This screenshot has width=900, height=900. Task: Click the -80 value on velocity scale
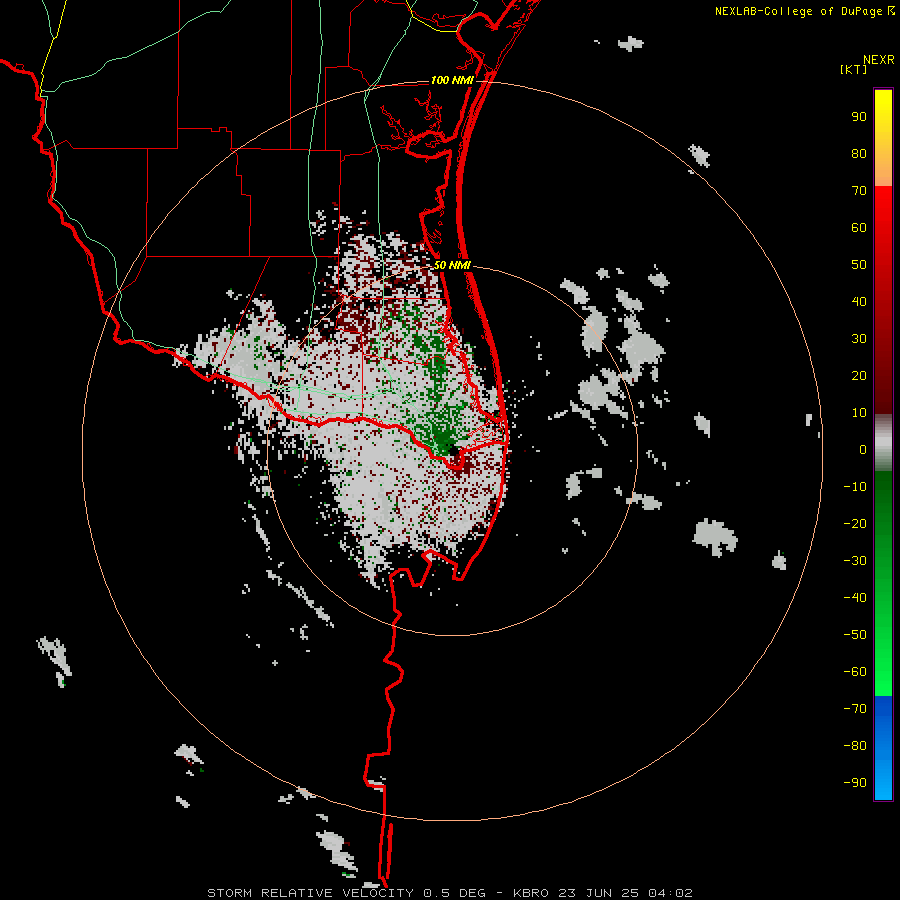click(x=855, y=746)
